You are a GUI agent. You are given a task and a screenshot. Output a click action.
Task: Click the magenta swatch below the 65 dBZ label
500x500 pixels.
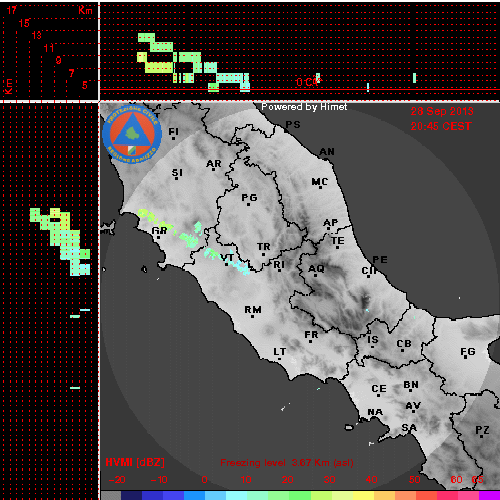tap(489, 495)
